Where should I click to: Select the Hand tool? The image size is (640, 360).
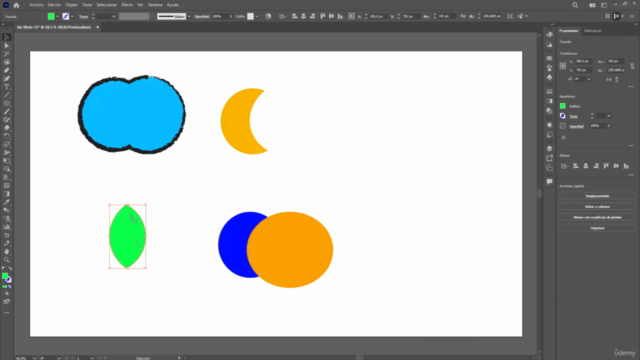(7, 251)
